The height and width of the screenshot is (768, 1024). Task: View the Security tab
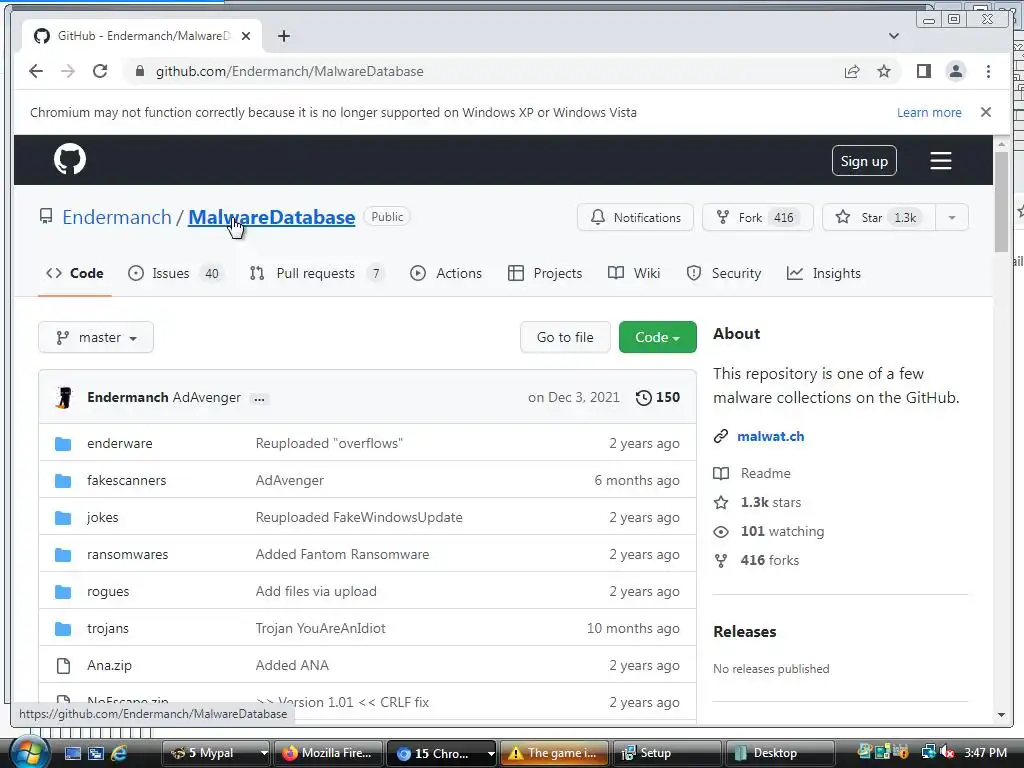coord(724,274)
